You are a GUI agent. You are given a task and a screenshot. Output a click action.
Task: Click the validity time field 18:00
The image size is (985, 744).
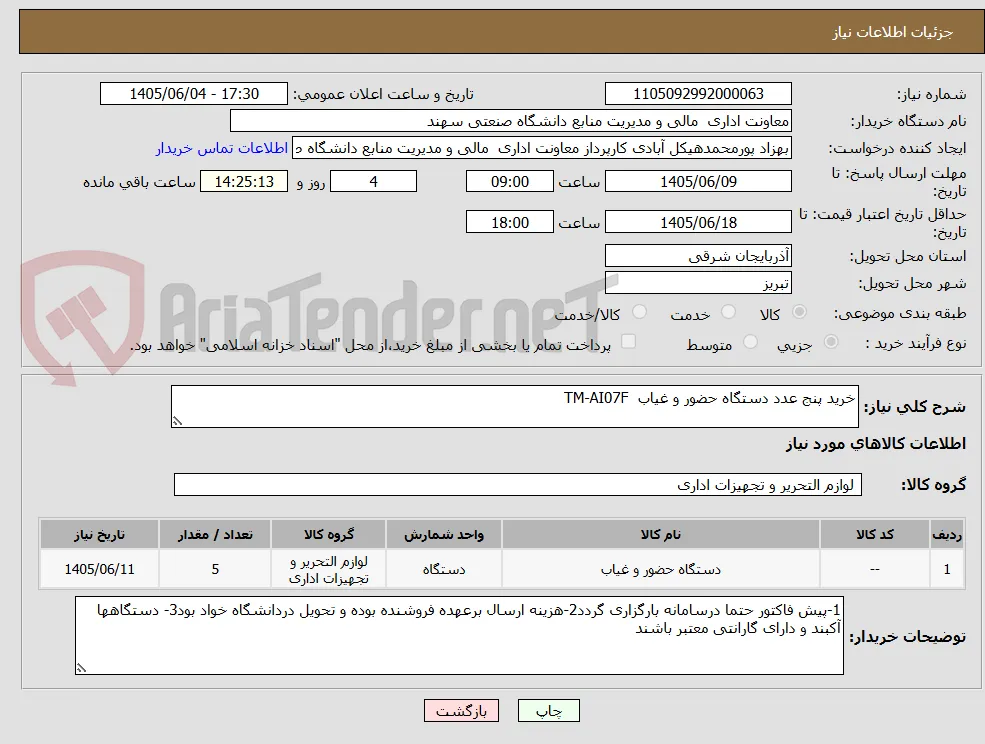pyautogui.click(x=509, y=222)
